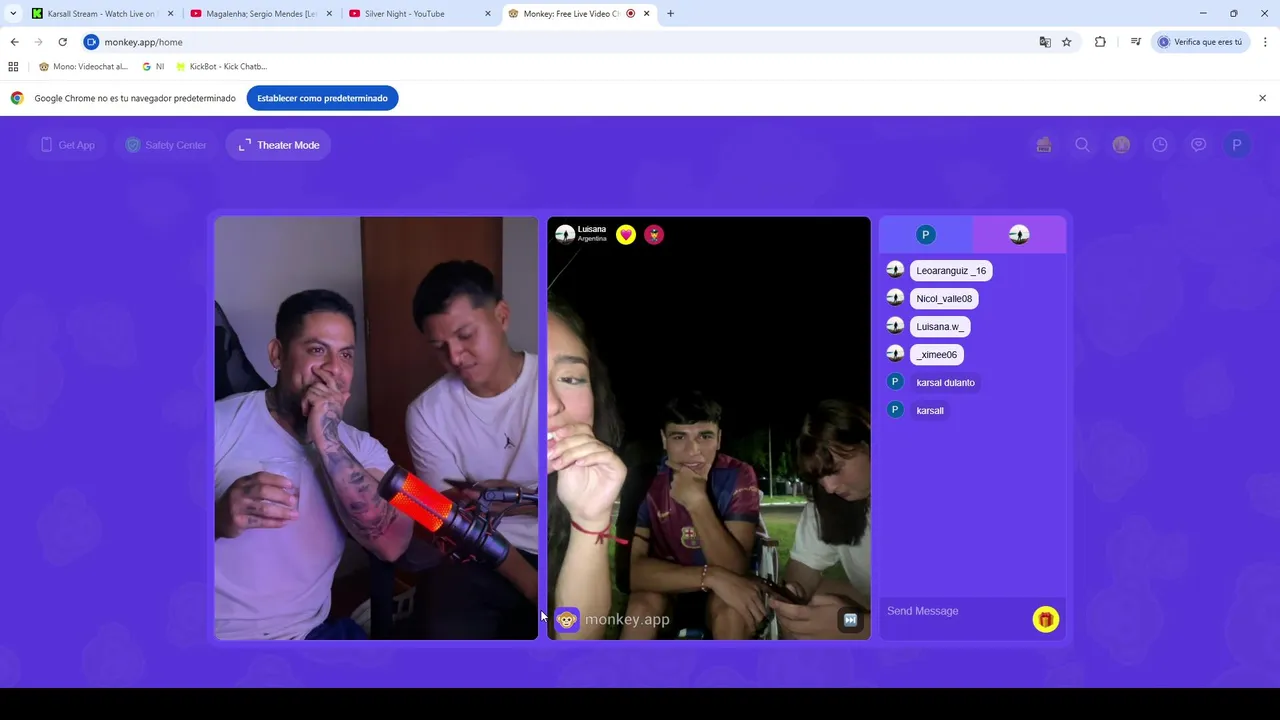Open the clock history icon
This screenshot has height=720, width=1280.
pyautogui.click(x=1160, y=145)
